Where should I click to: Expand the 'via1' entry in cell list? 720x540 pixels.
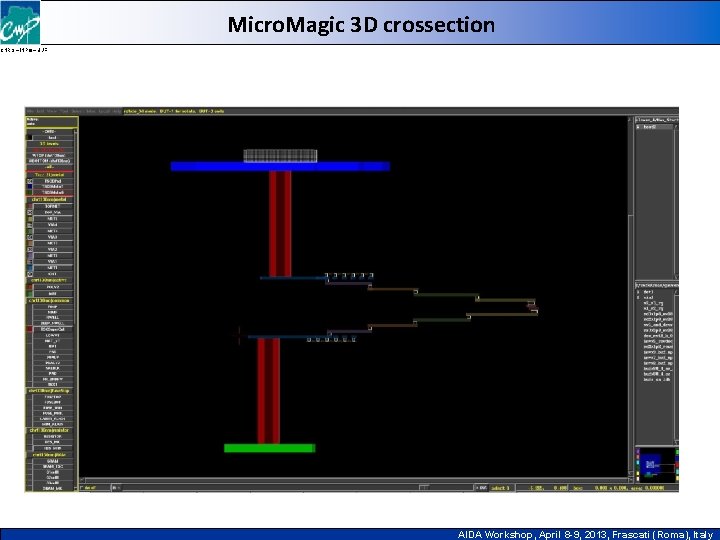638,298
